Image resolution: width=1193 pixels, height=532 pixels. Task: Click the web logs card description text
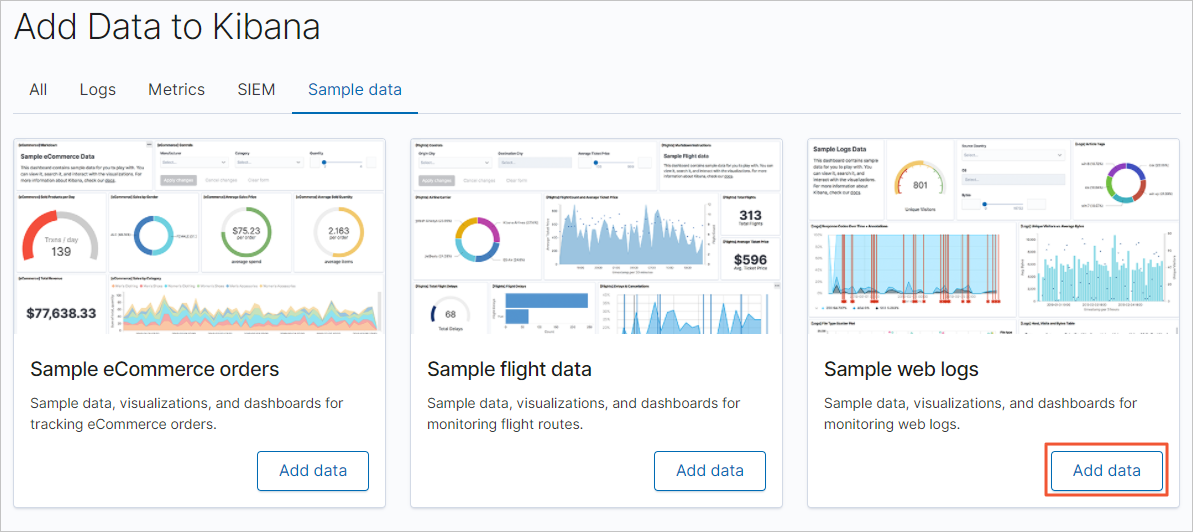tap(981, 413)
